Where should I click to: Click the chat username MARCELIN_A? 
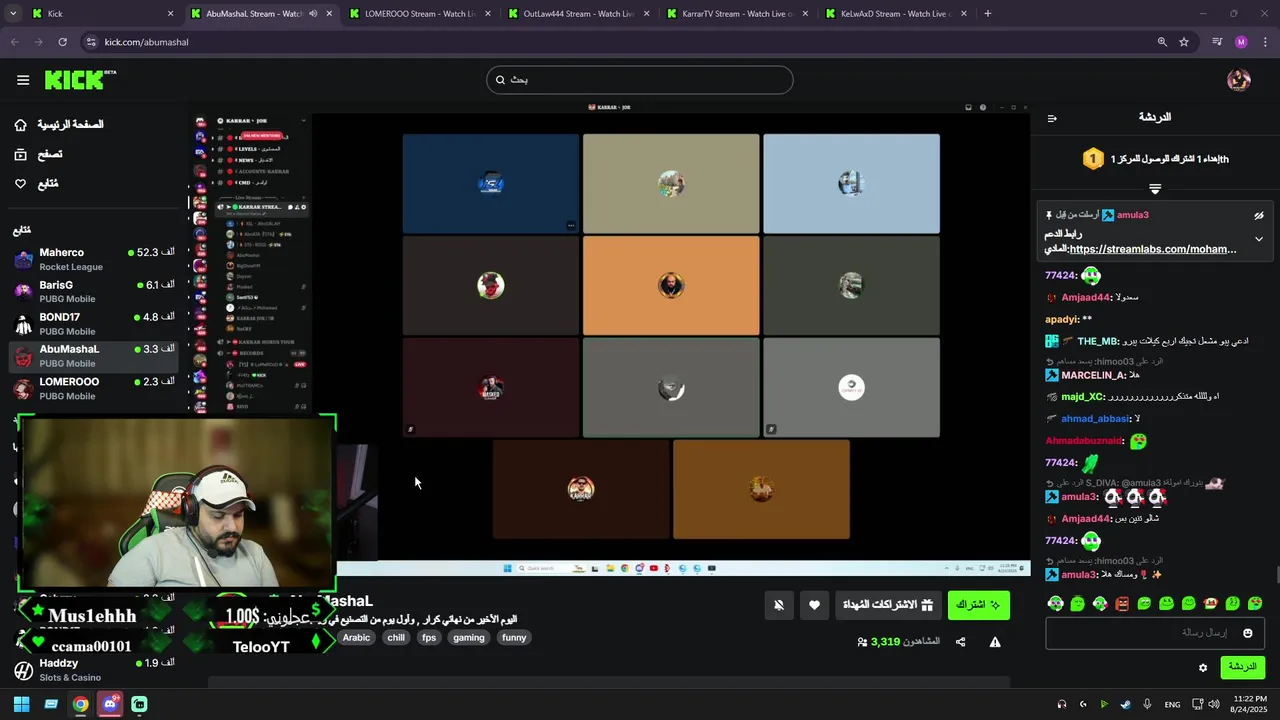[1093, 375]
